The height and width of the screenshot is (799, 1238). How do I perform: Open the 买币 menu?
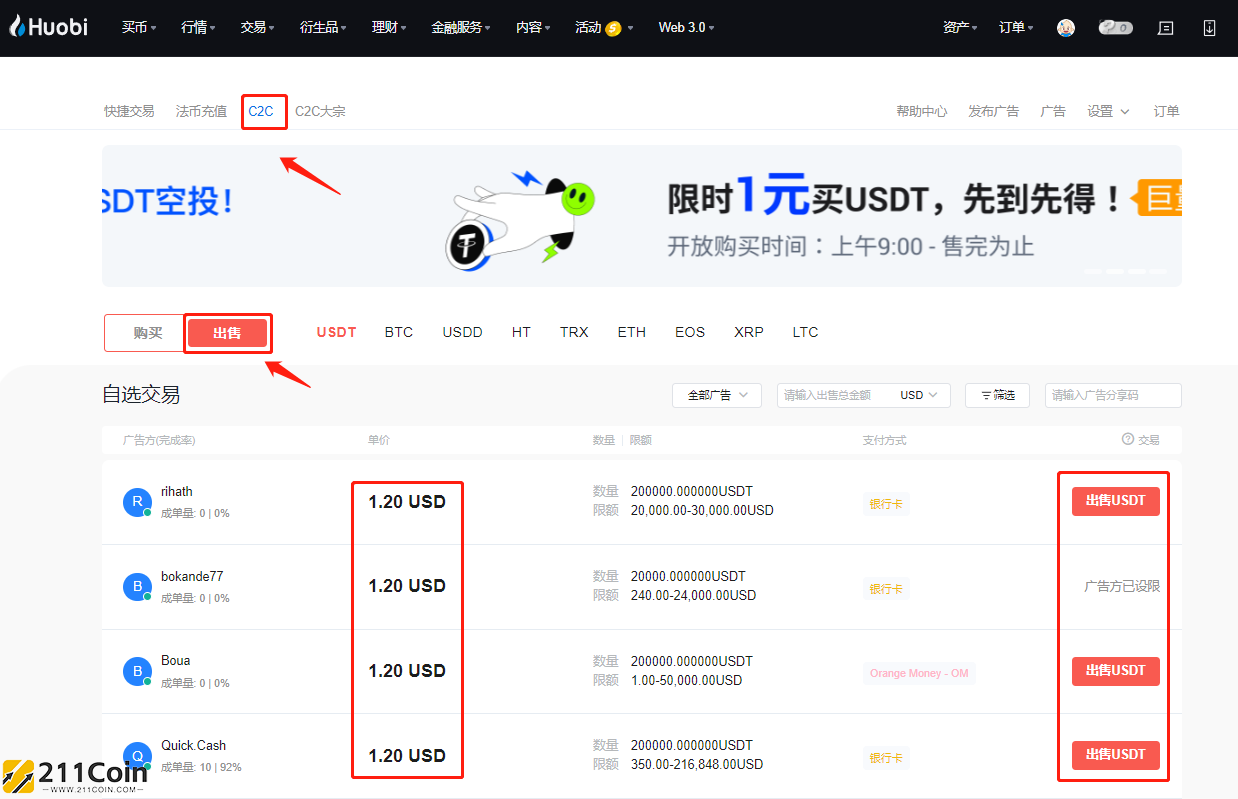coord(139,27)
